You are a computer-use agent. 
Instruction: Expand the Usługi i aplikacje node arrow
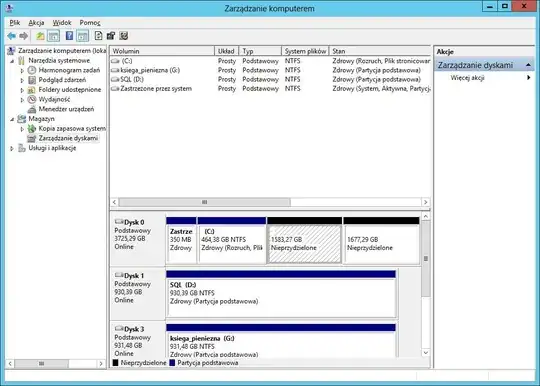[12, 148]
